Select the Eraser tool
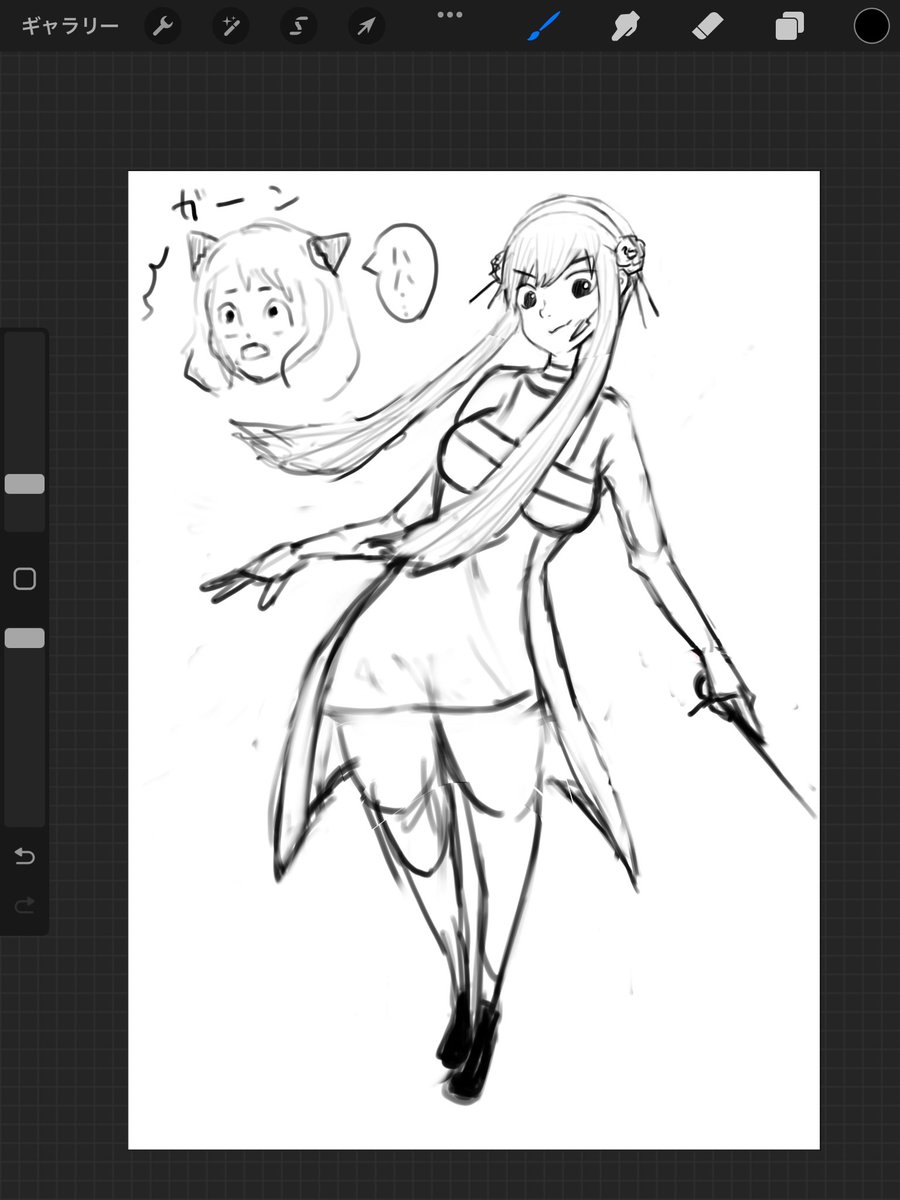The height and width of the screenshot is (1200, 900). [707, 26]
